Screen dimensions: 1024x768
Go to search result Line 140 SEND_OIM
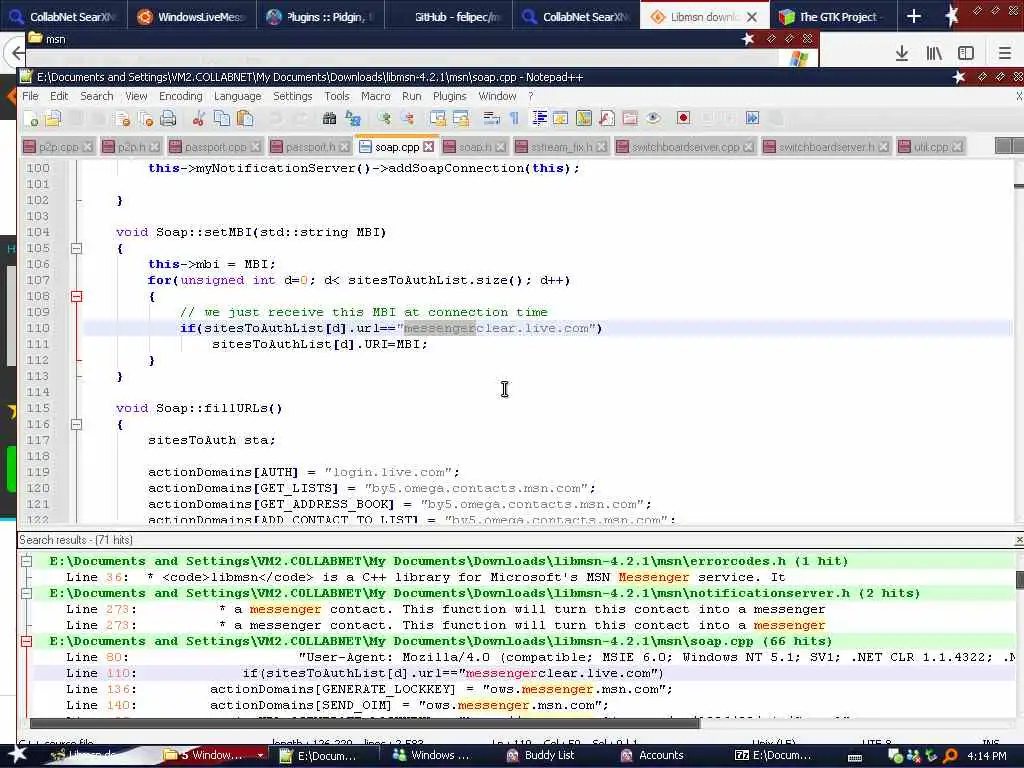(337, 705)
